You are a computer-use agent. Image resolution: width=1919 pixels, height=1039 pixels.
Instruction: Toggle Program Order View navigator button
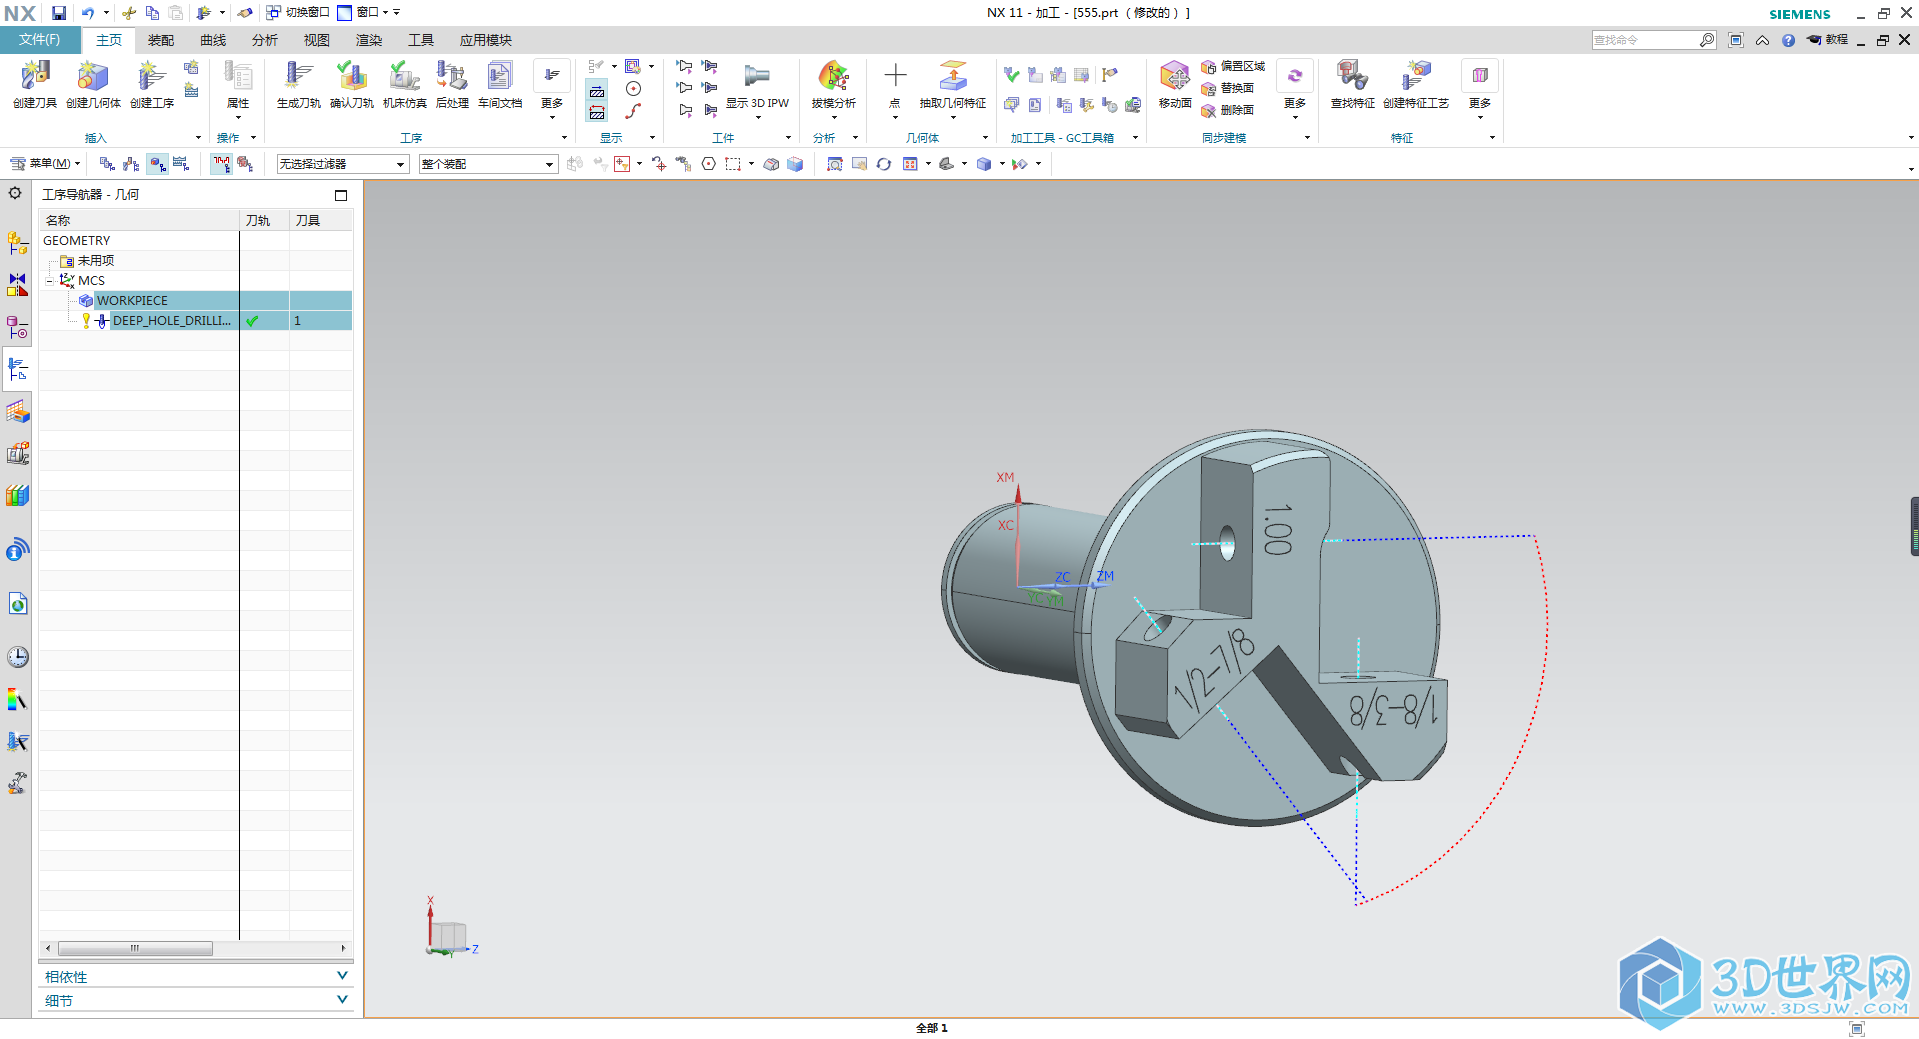click(x=107, y=164)
